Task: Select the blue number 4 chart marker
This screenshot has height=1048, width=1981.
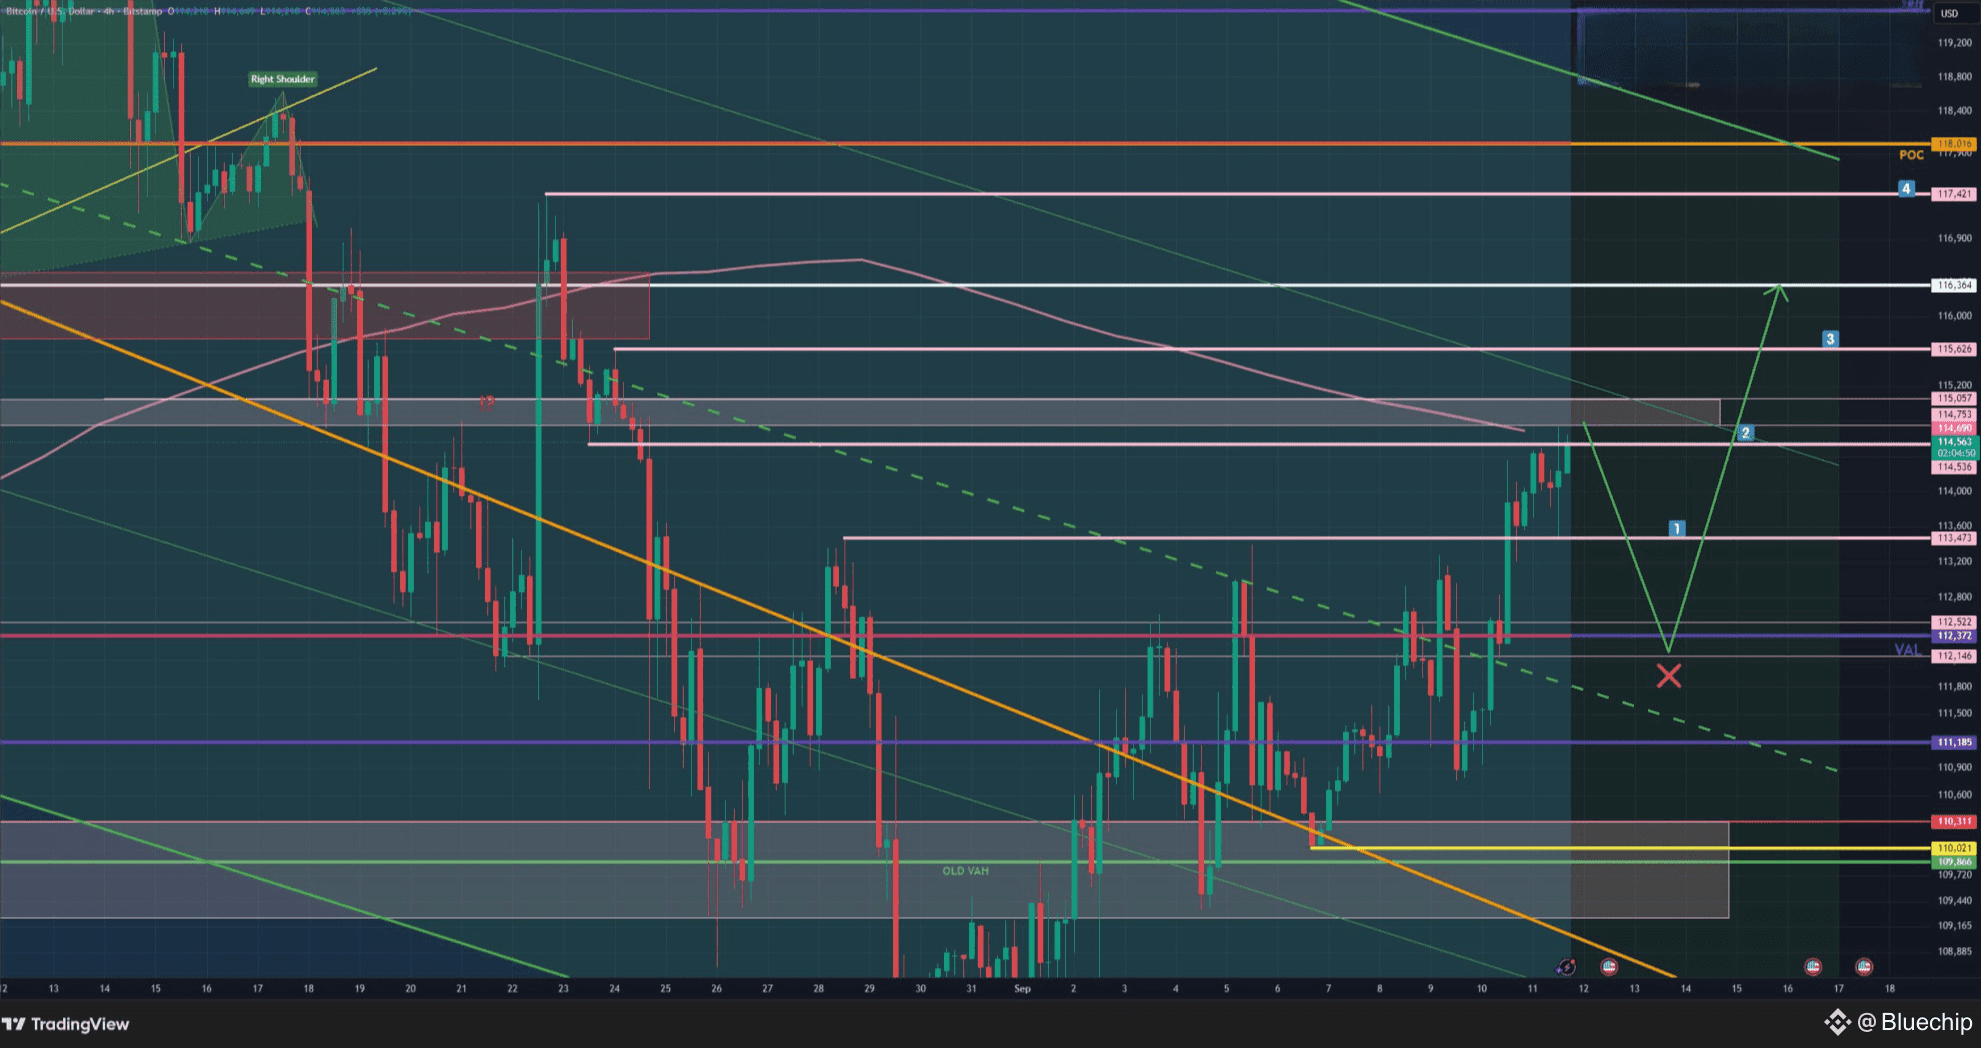Action: [x=1906, y=188]
